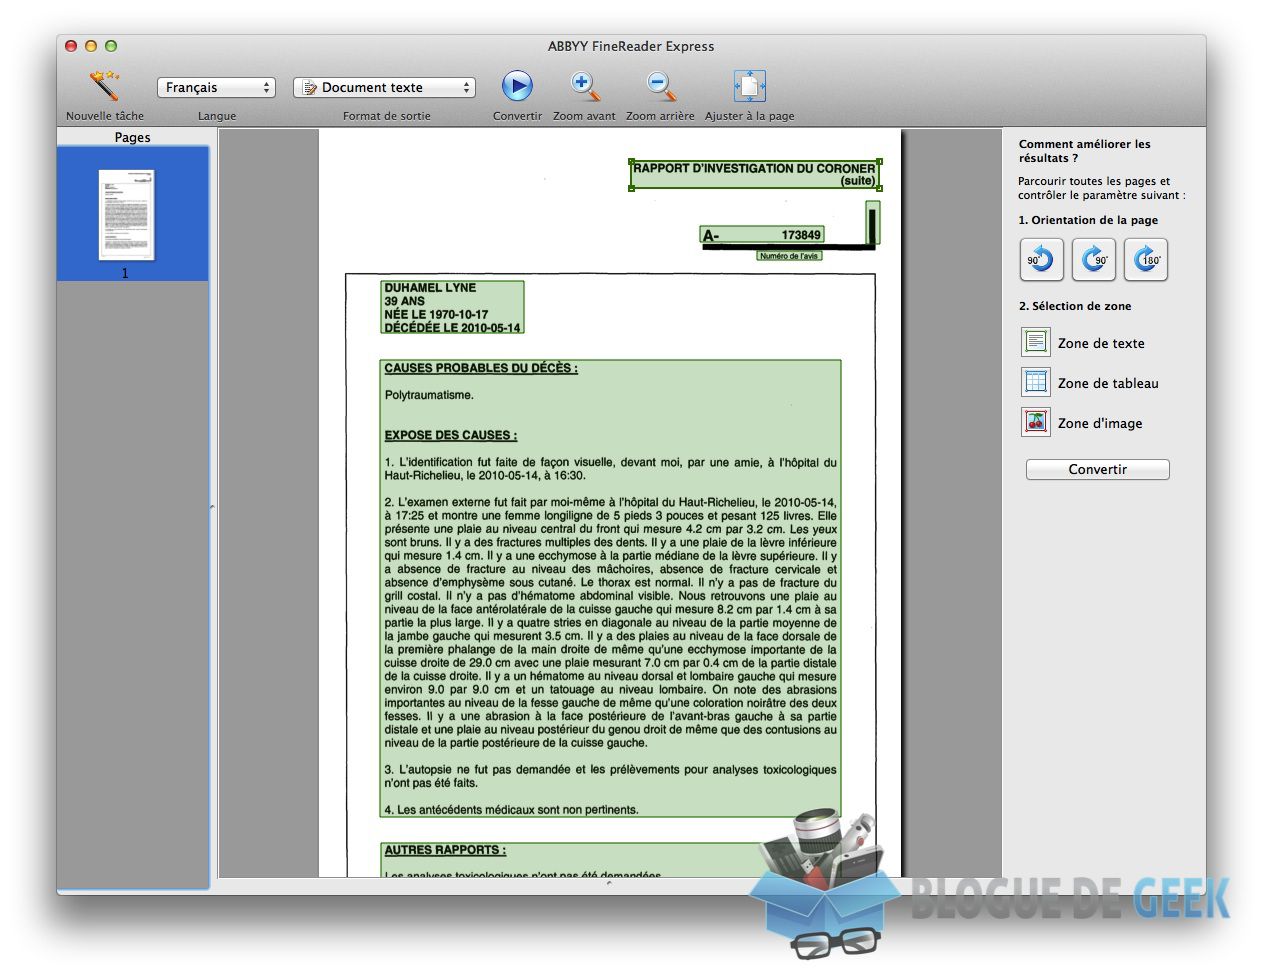
Task: Click the '2. Sélection de zone' heading
Action: (1075, 306)
